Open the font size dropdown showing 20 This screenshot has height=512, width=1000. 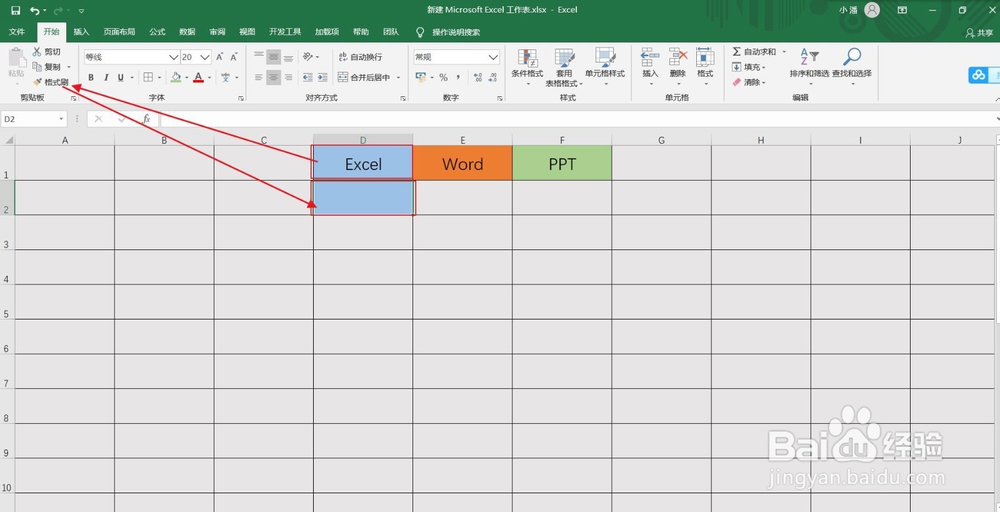pyautogui.click(x=205, y=57)
